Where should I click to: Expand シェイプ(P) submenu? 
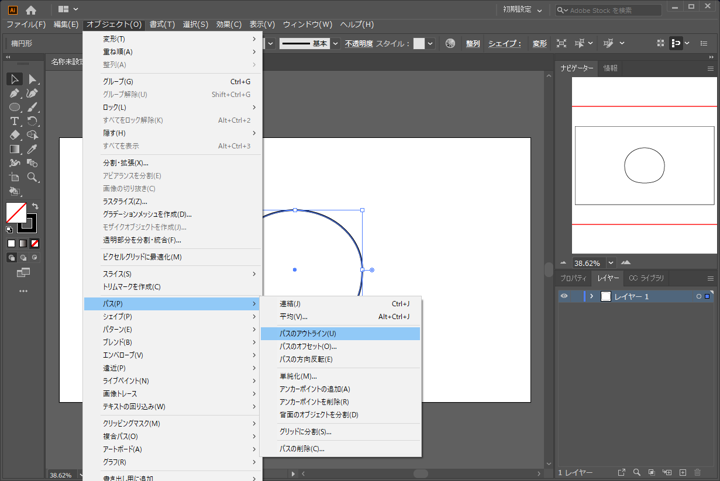point(172,317)
